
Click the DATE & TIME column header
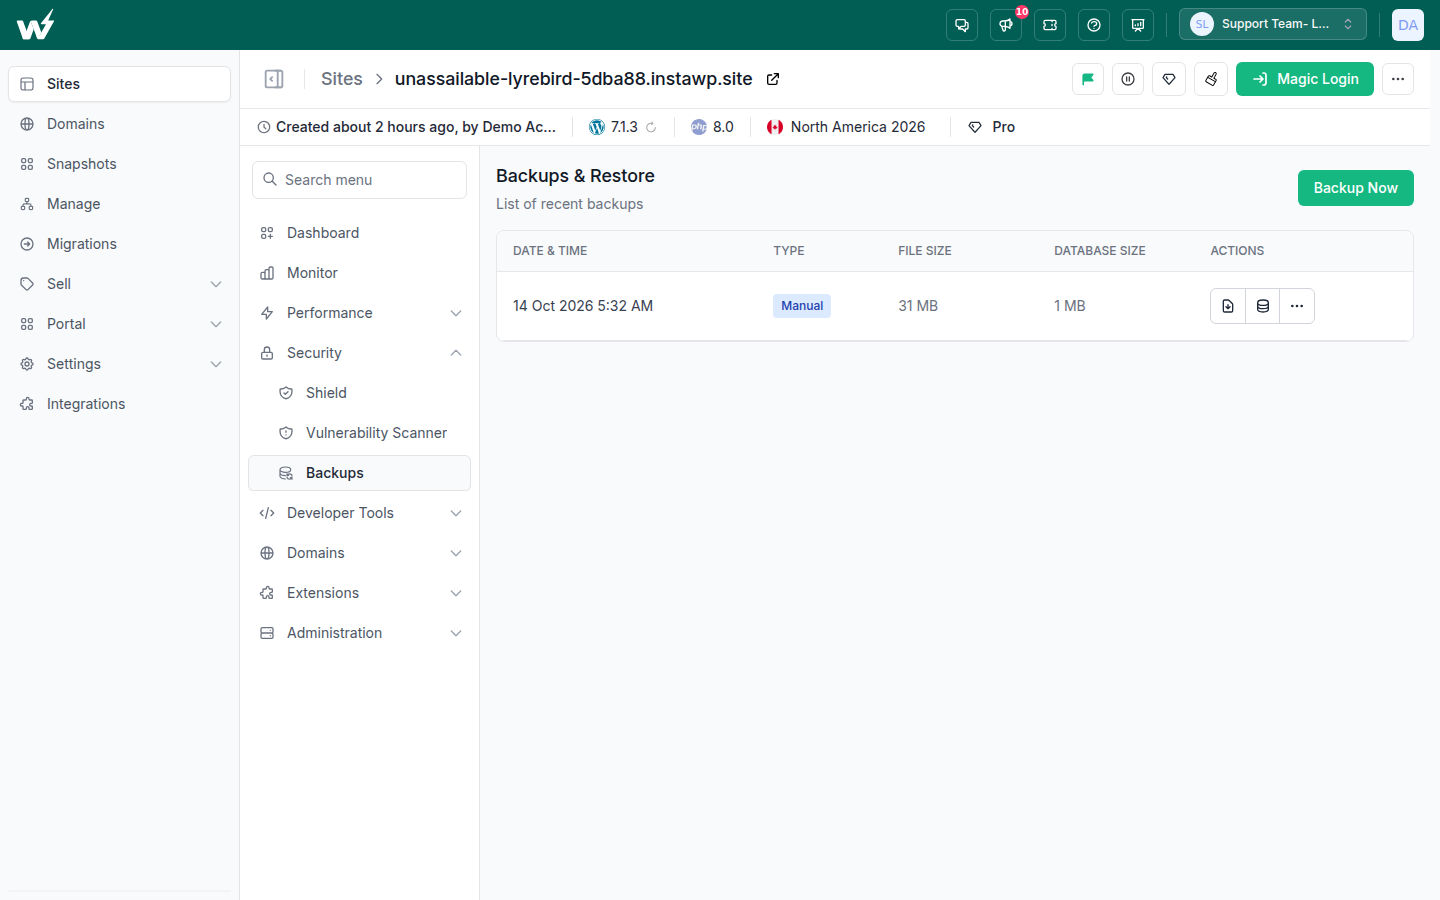(550, 251)
